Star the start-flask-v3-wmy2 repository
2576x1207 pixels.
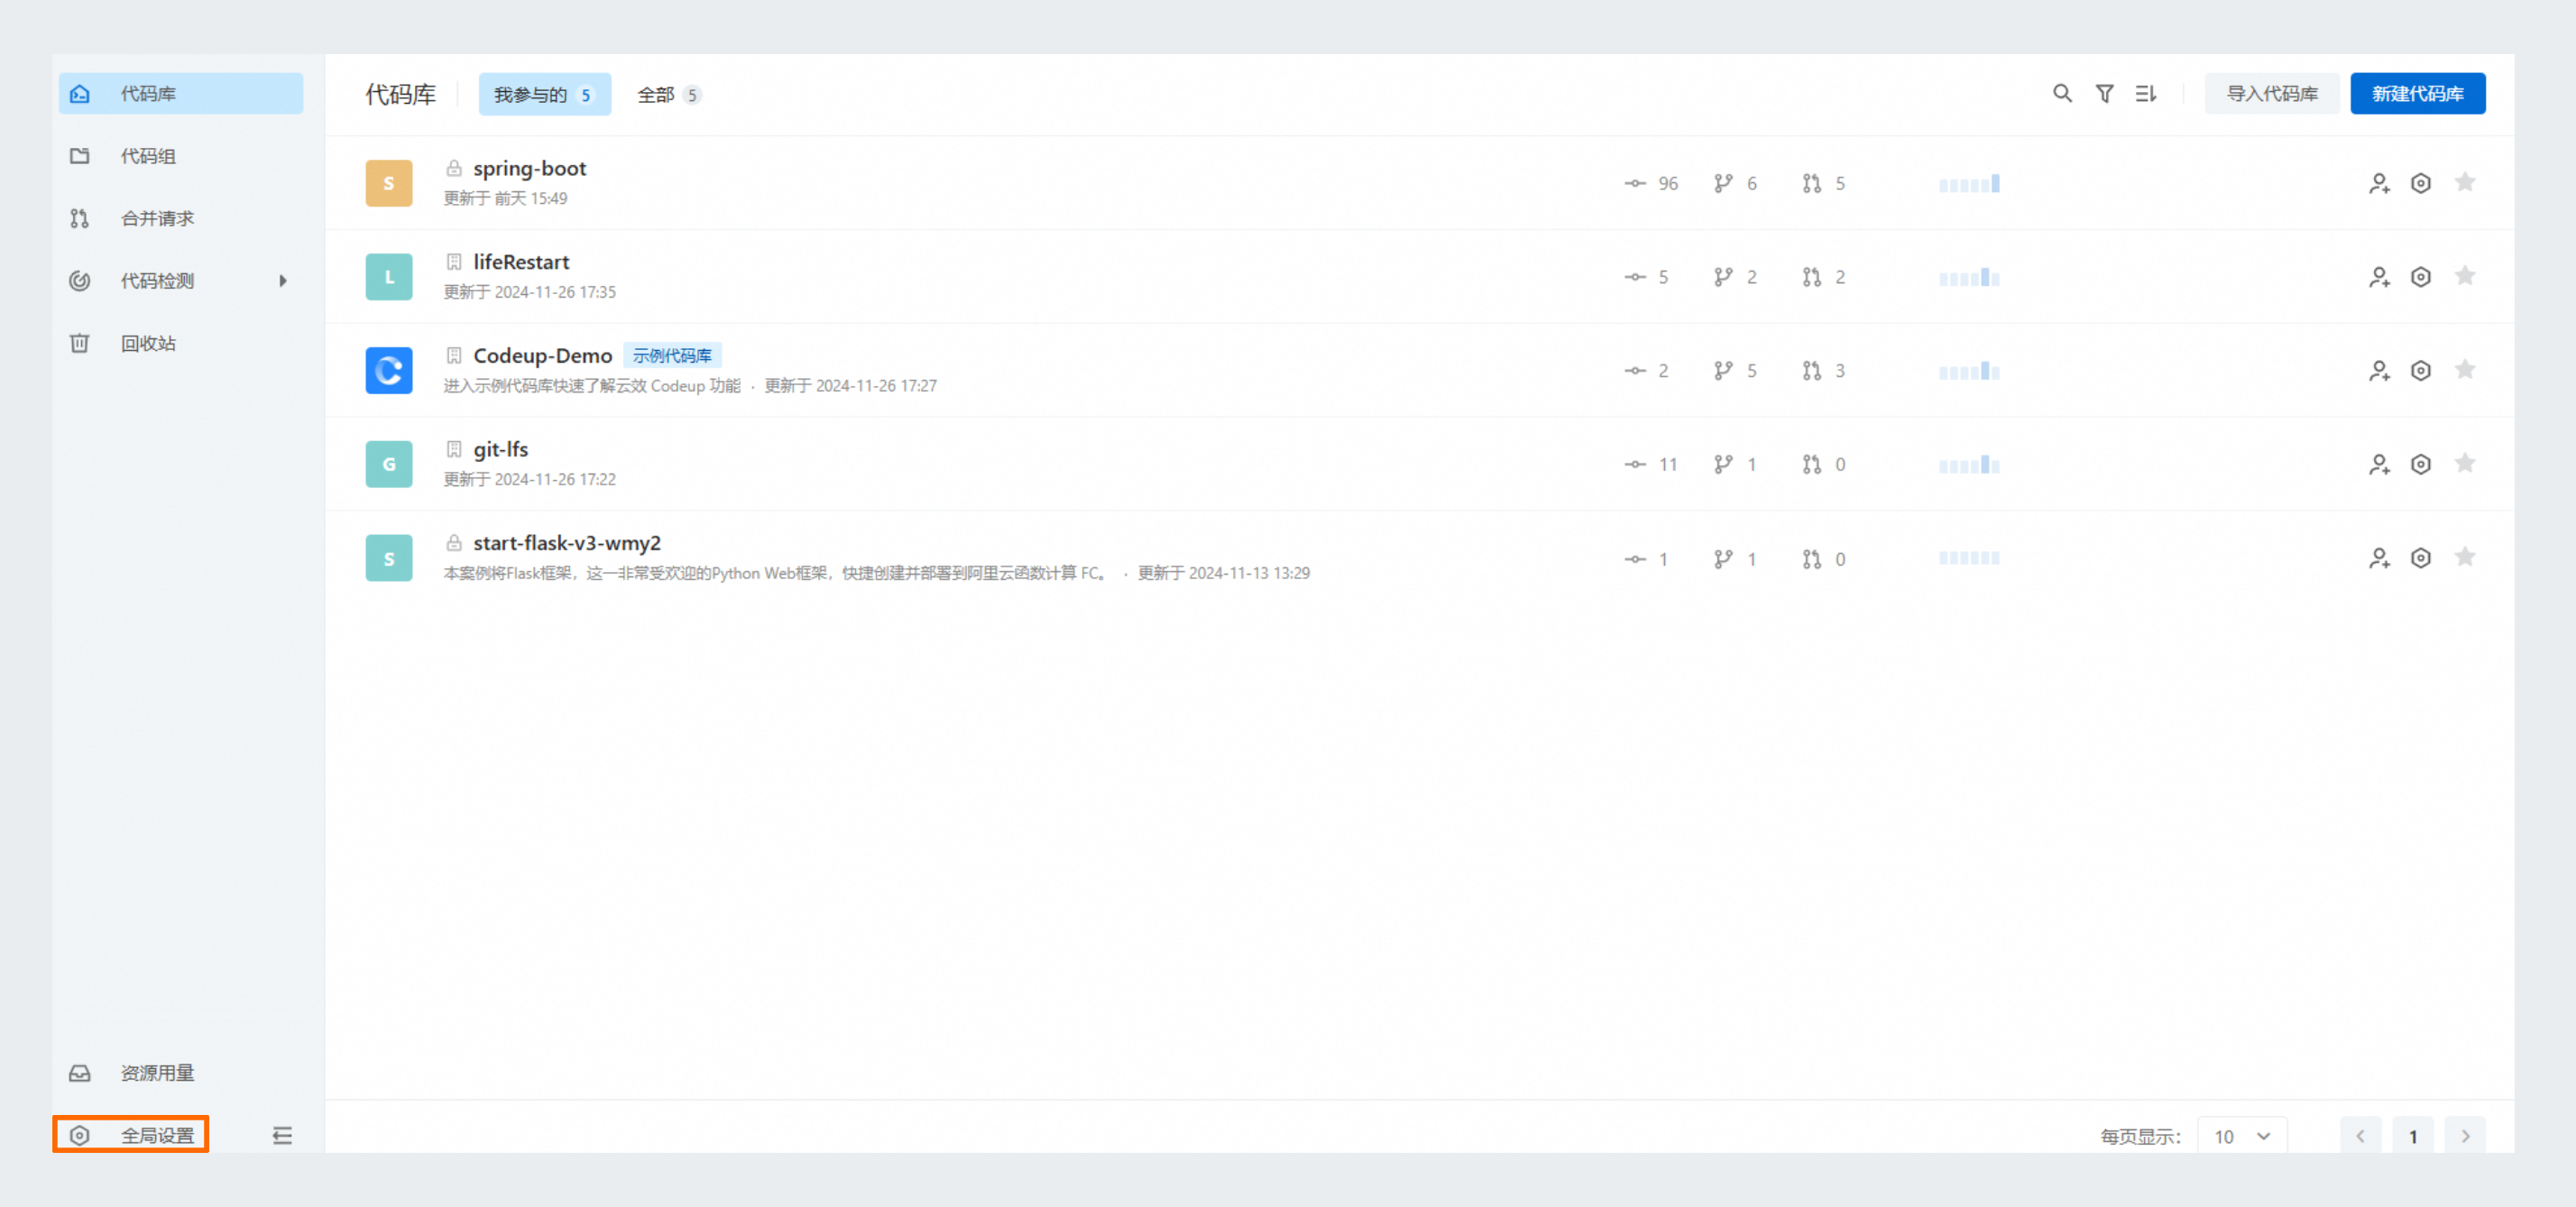(2465, 557)
